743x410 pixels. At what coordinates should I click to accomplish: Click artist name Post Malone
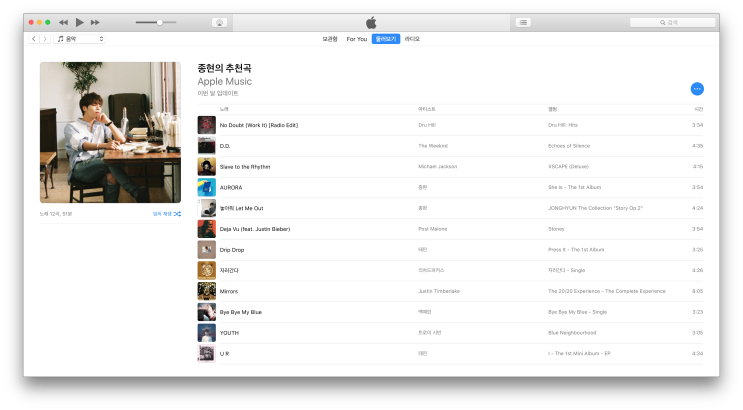[x=433, y=229]
